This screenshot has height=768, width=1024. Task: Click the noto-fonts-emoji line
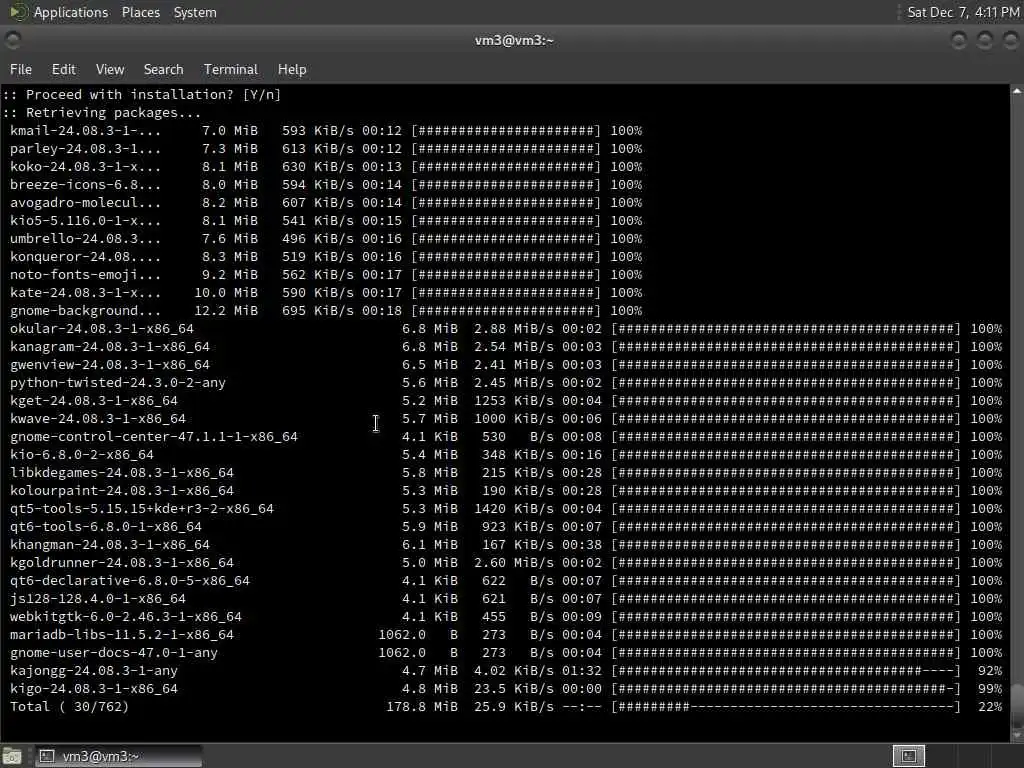click(326, 274)
